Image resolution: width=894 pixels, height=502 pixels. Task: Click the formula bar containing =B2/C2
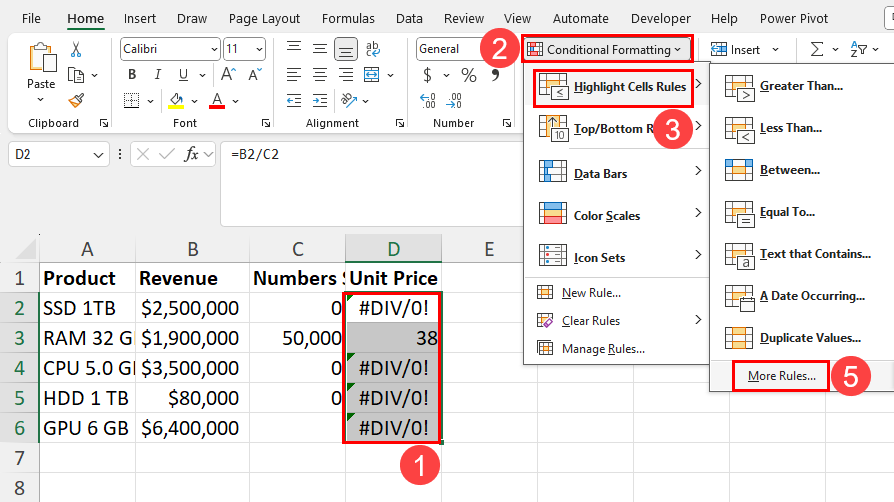(x=371, y=183)
